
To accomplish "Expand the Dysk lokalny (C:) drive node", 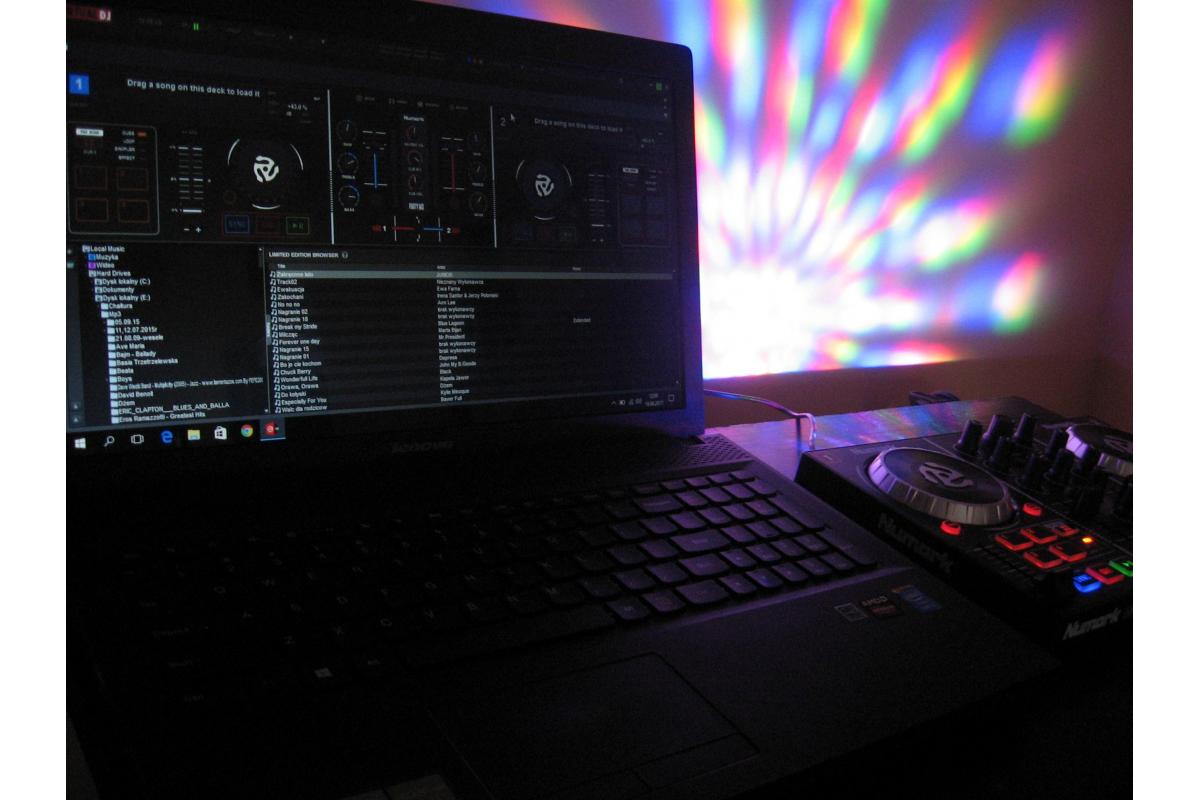I will point(123,282).
